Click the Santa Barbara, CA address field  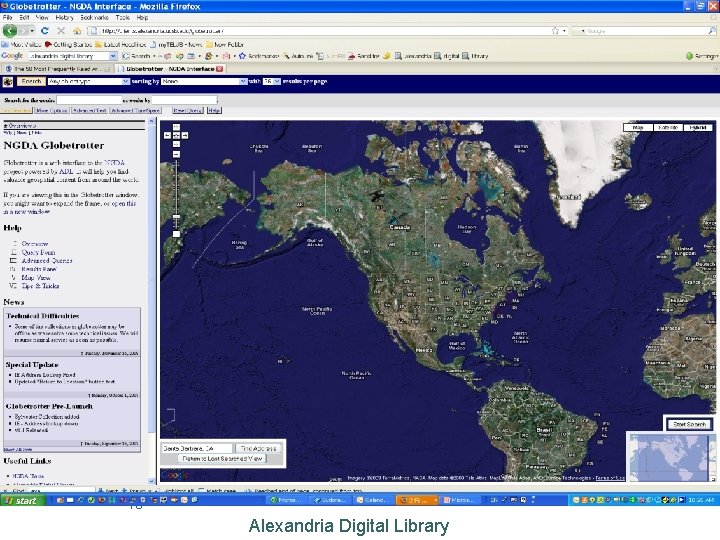197,449
